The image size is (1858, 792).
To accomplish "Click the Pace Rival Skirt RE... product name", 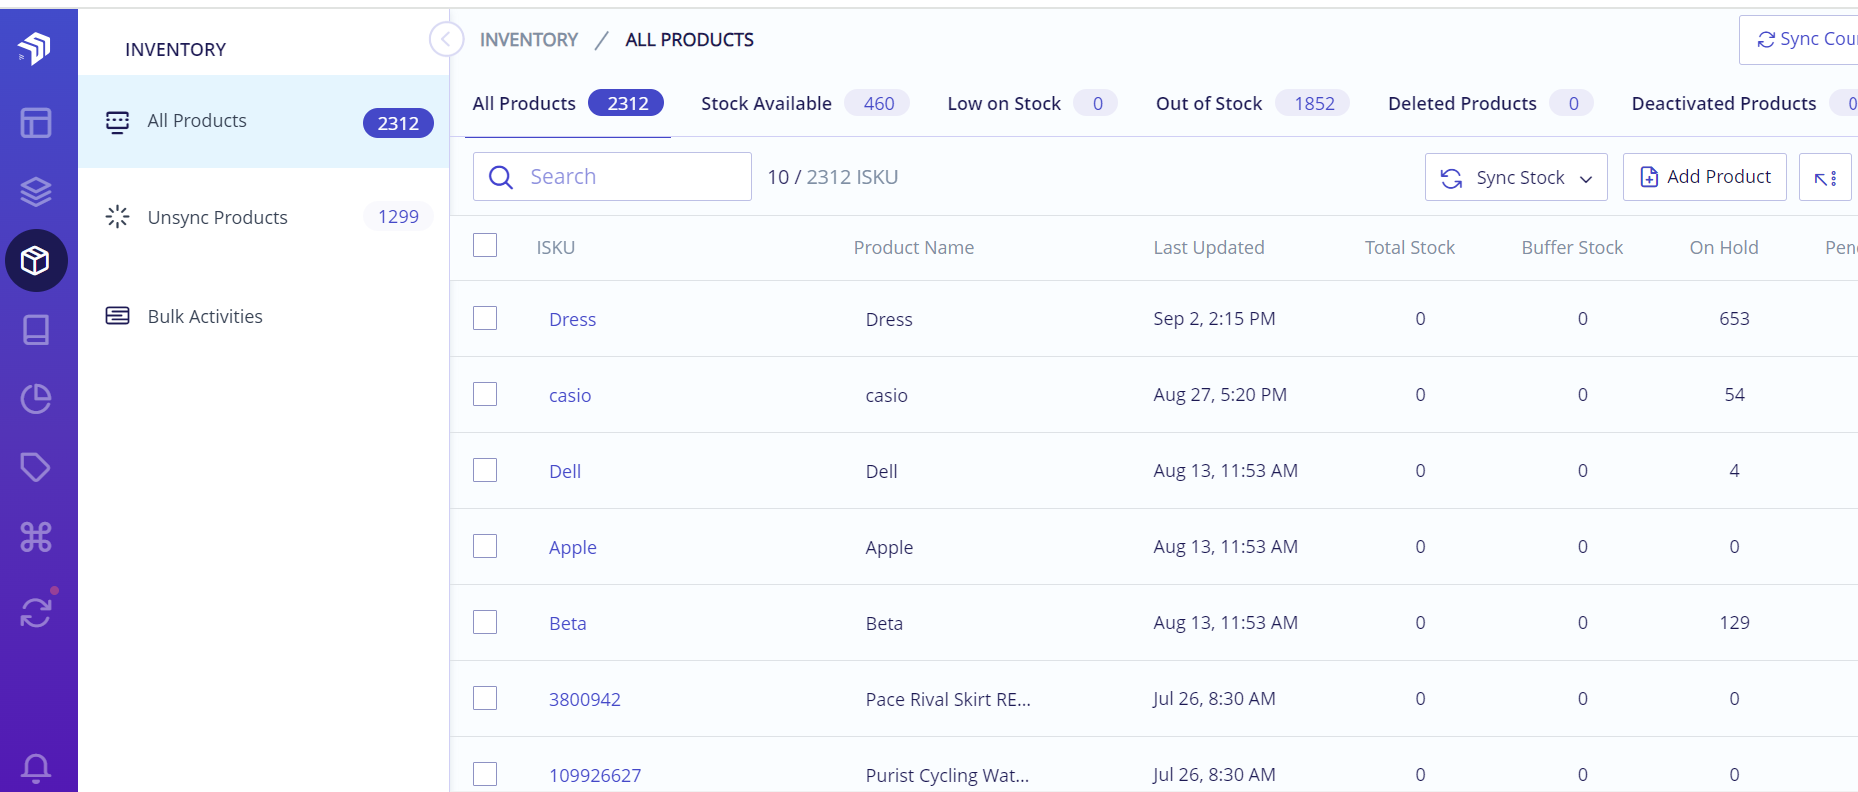I will coord(948,699).
